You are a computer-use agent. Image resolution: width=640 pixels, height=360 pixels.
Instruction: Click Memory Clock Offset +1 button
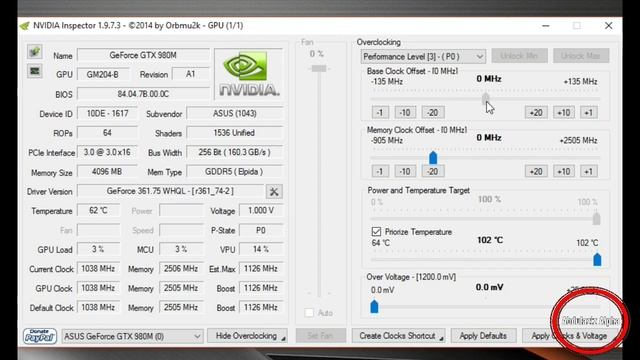589,171
